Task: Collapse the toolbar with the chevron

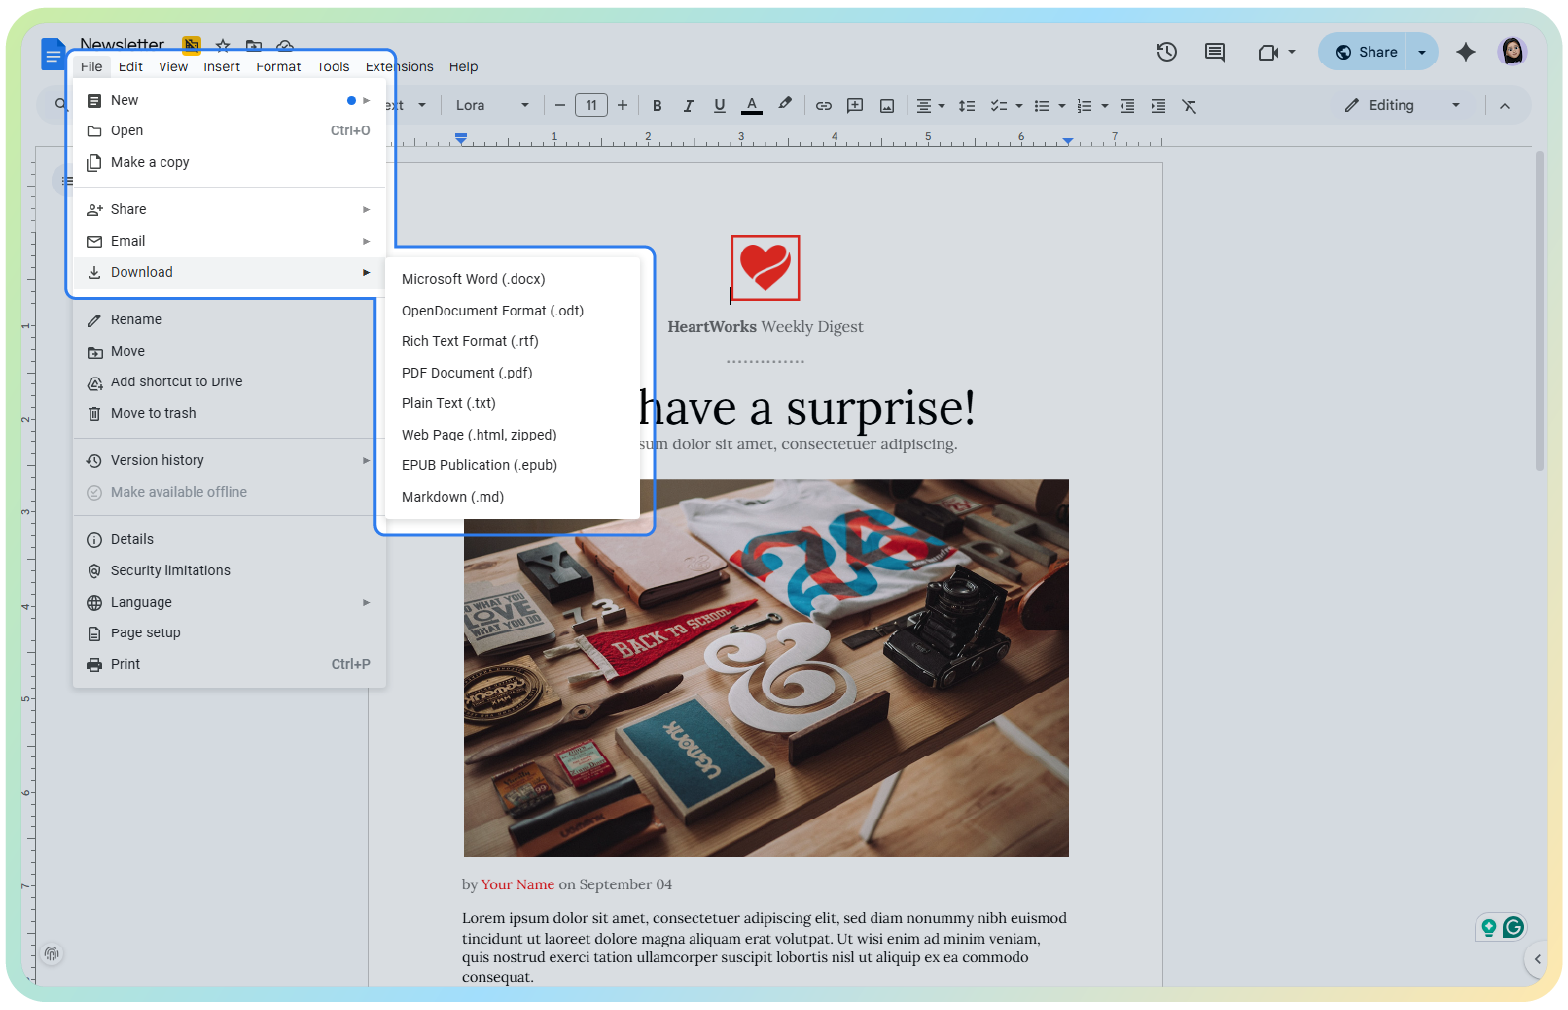Action: pyautogui.click(x=1504, y=106)
